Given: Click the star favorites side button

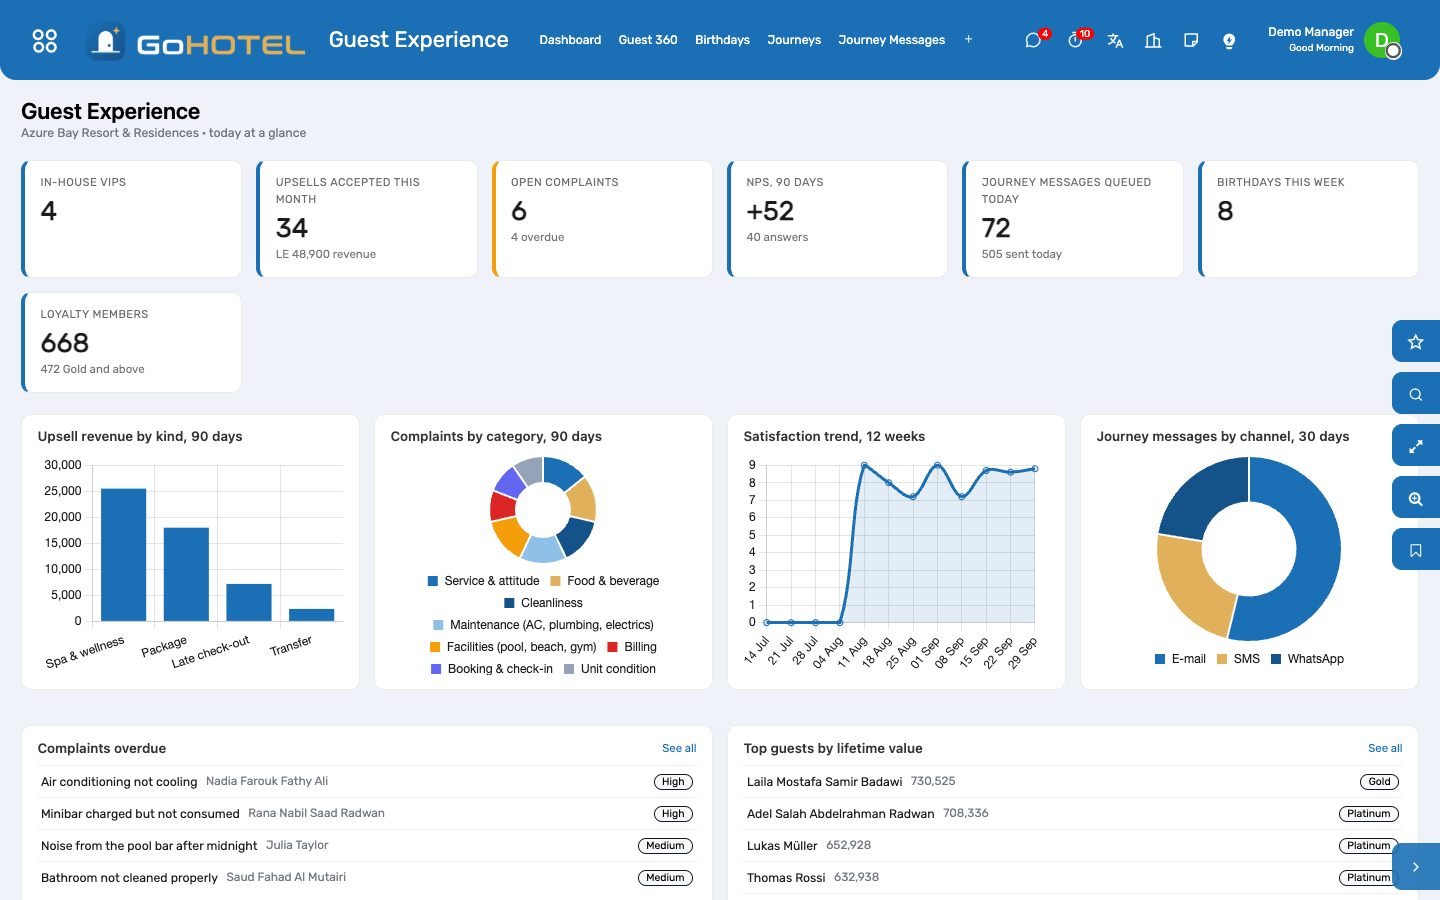Looking at the screenshot, I should coord(1416,342).
